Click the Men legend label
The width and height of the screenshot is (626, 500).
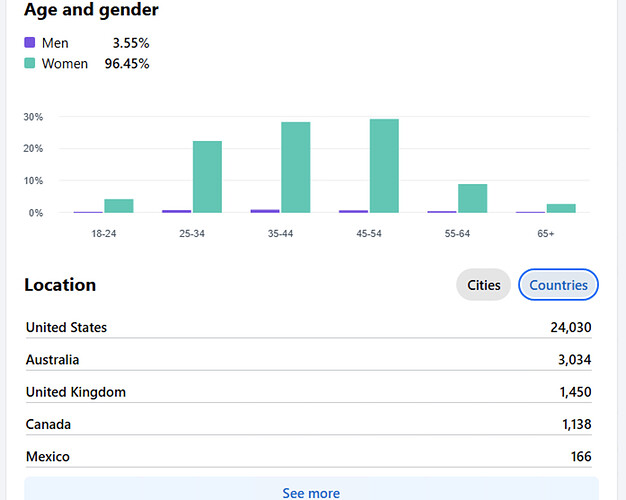point(55,43)
